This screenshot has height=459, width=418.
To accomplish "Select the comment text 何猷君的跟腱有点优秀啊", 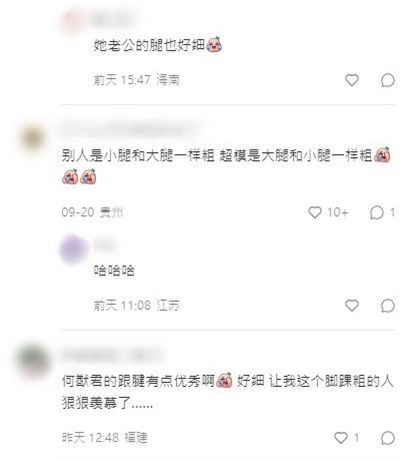I will pos(138,380).
